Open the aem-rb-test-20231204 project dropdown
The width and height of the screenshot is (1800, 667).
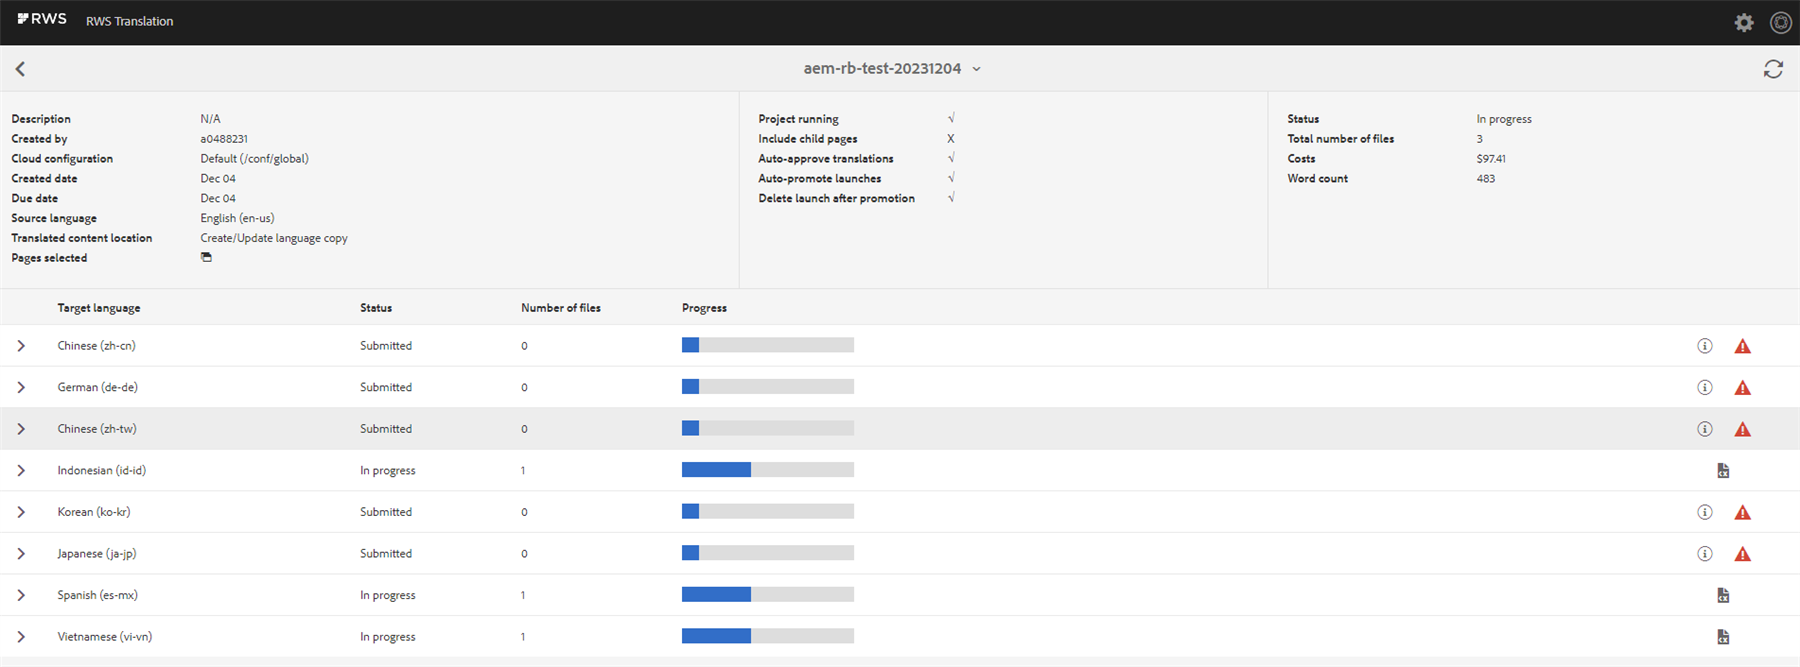(x=892, y=68)
